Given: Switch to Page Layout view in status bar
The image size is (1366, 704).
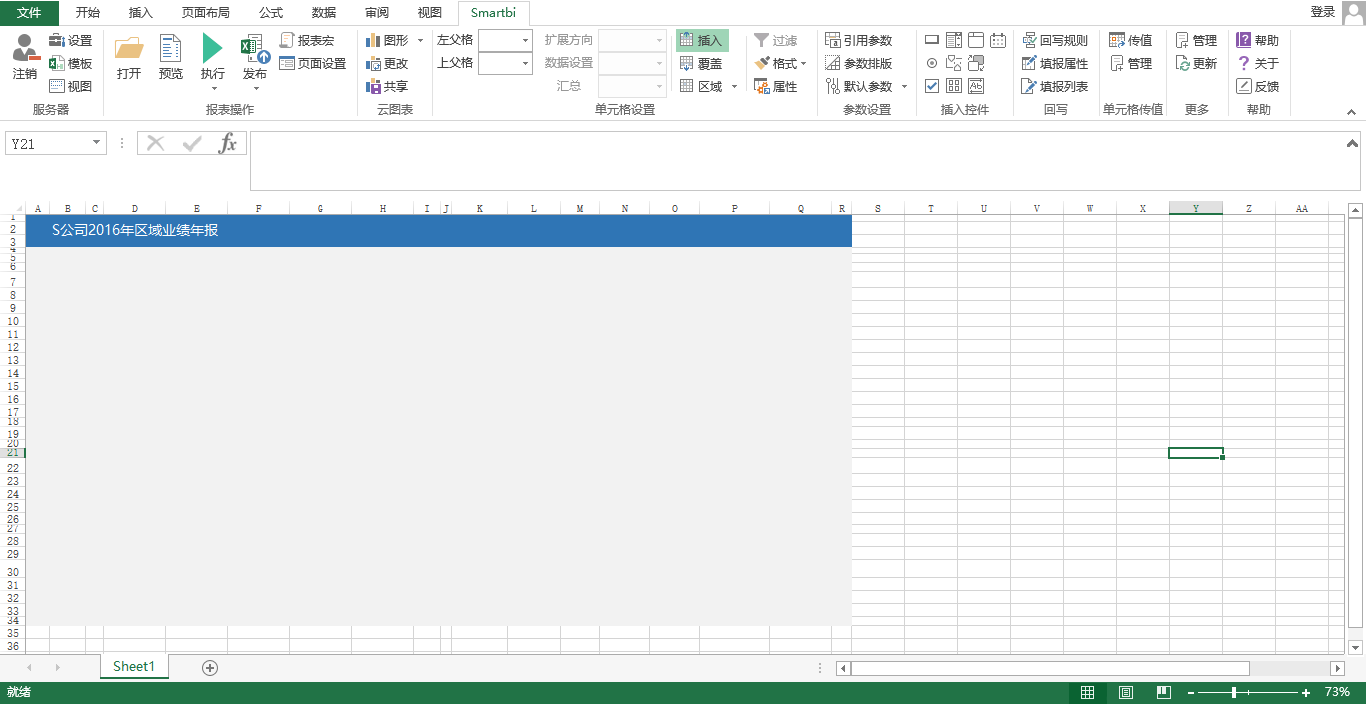Looking at the screenshot, I should click(x=1126, y=692).
